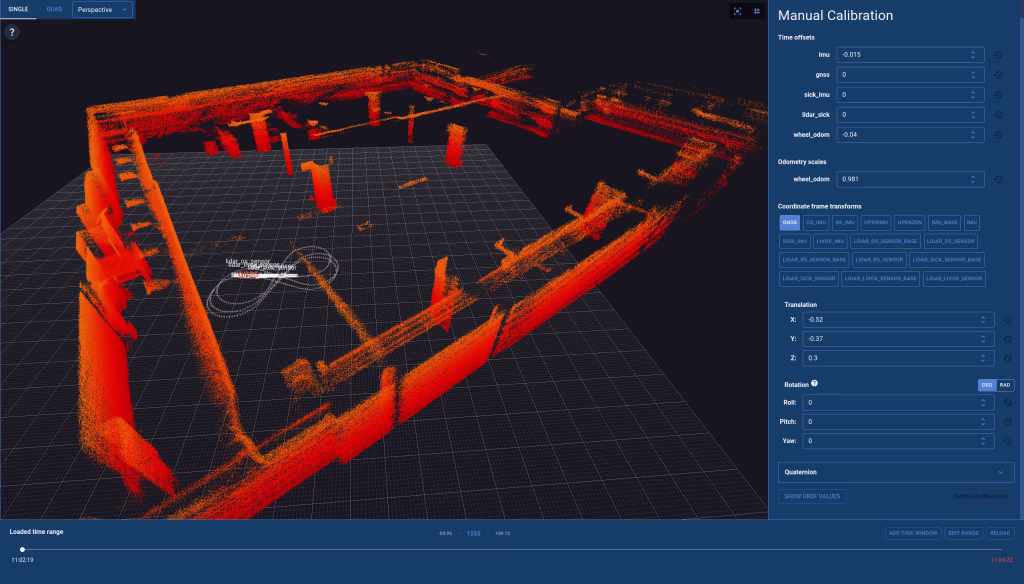
Task: Toggle the grid icon in the viewport corner
Action: [x=757, y=11]
